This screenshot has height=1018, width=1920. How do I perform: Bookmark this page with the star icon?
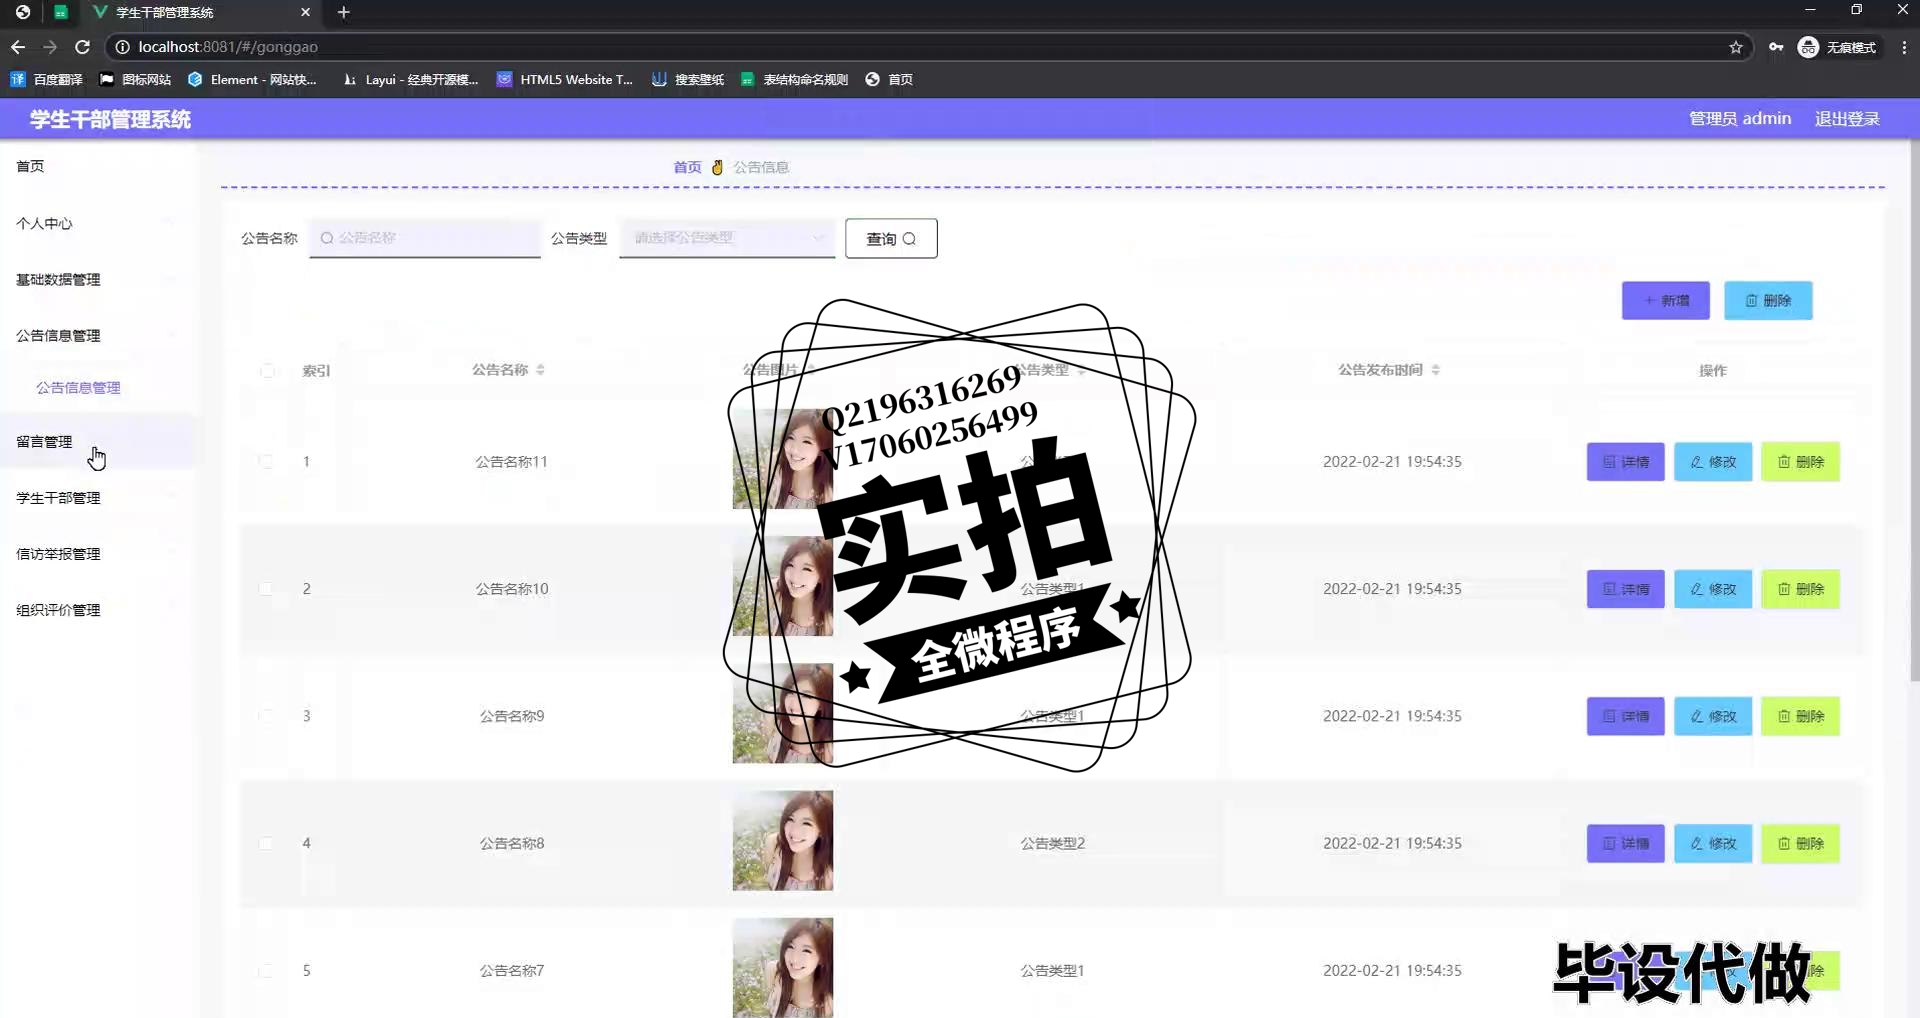click(x=1736, y=47)
